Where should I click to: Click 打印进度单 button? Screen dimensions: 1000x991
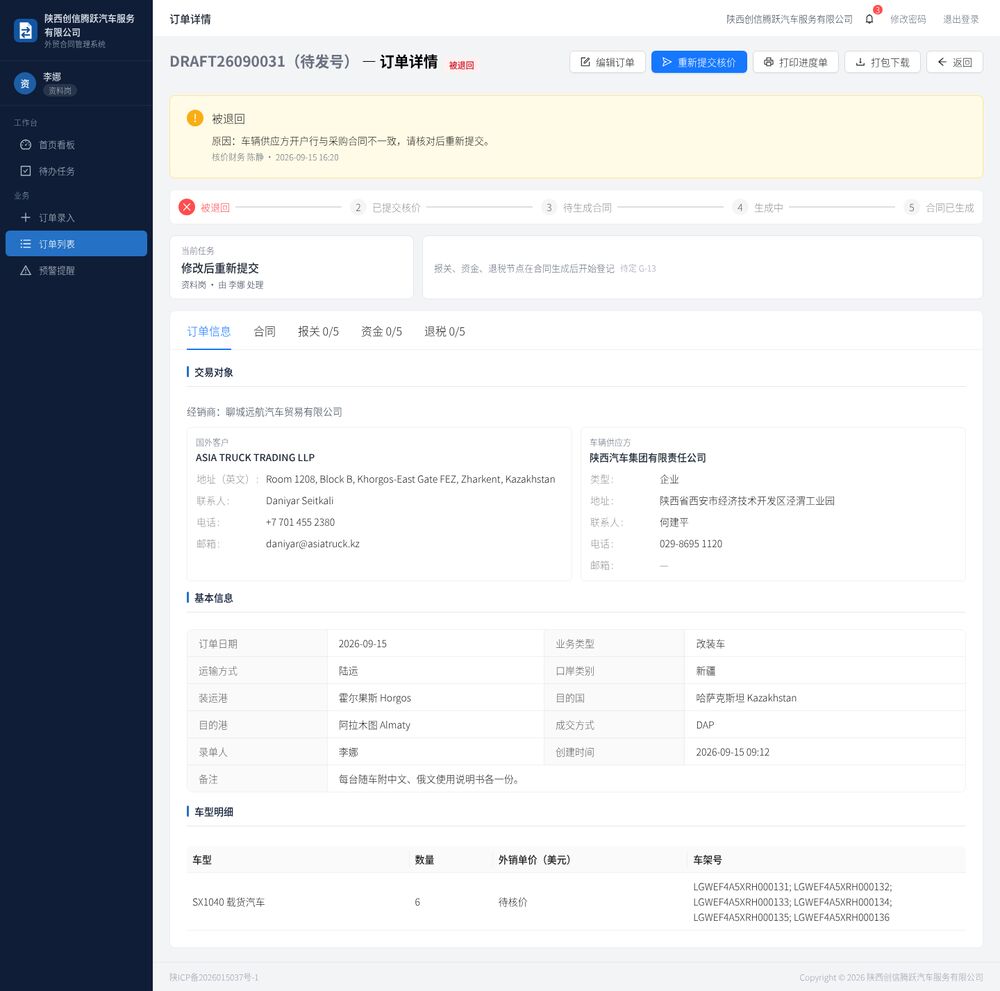point(795,62)
